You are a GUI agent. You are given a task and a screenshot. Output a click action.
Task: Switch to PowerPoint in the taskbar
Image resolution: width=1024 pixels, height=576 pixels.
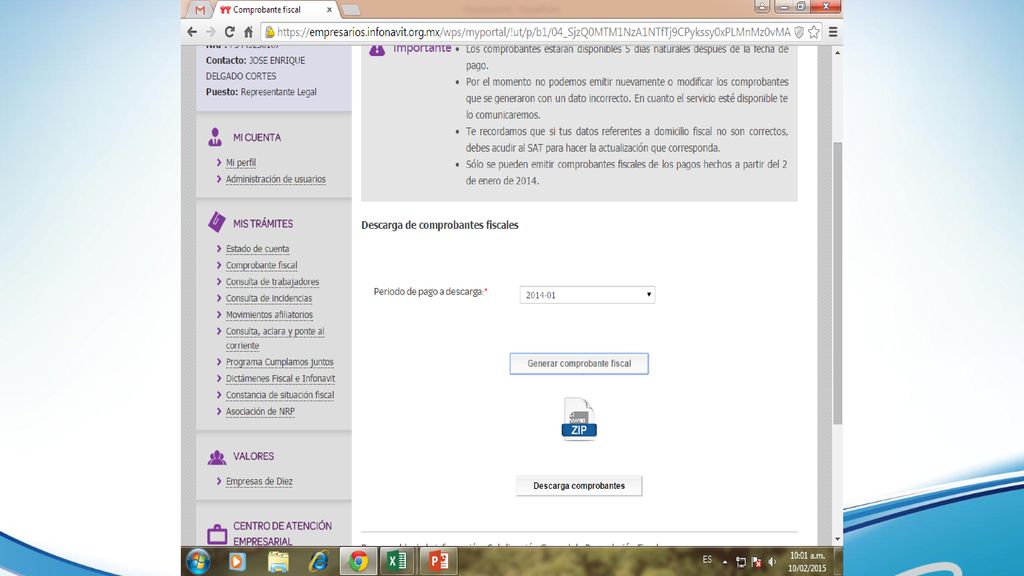(438, 562)
